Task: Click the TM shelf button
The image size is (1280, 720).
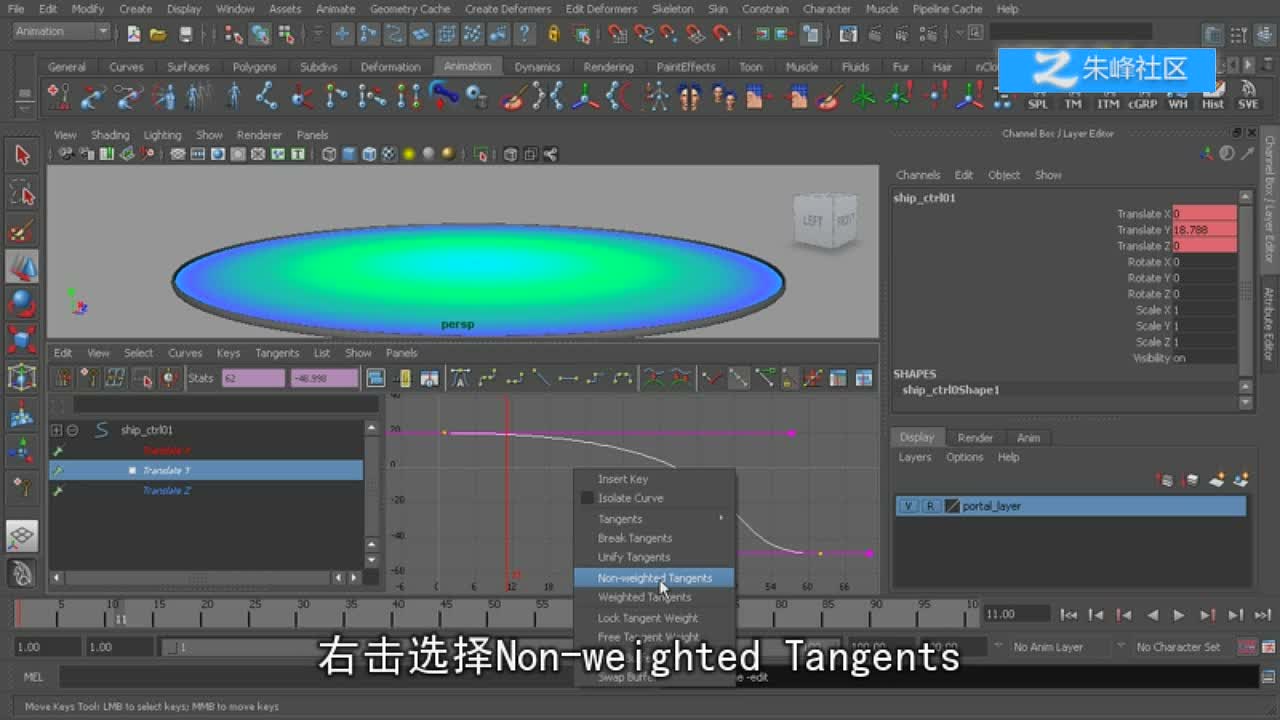Action: [1073, 97]
